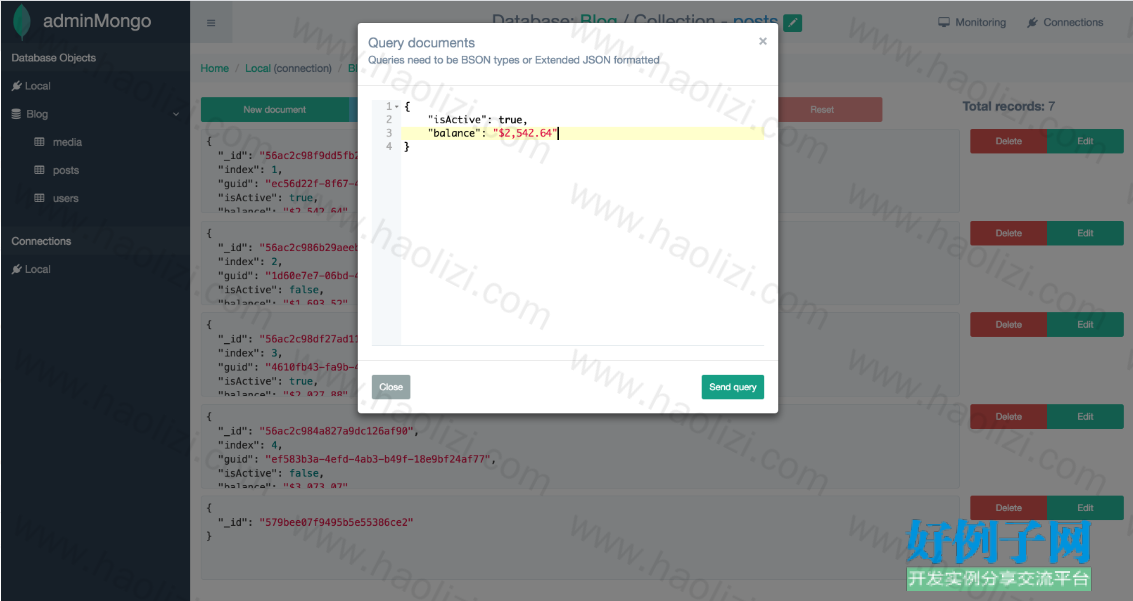The image size is (1133, 601).
Task: Click the Blog database stack icon
Action: [17, 114]
